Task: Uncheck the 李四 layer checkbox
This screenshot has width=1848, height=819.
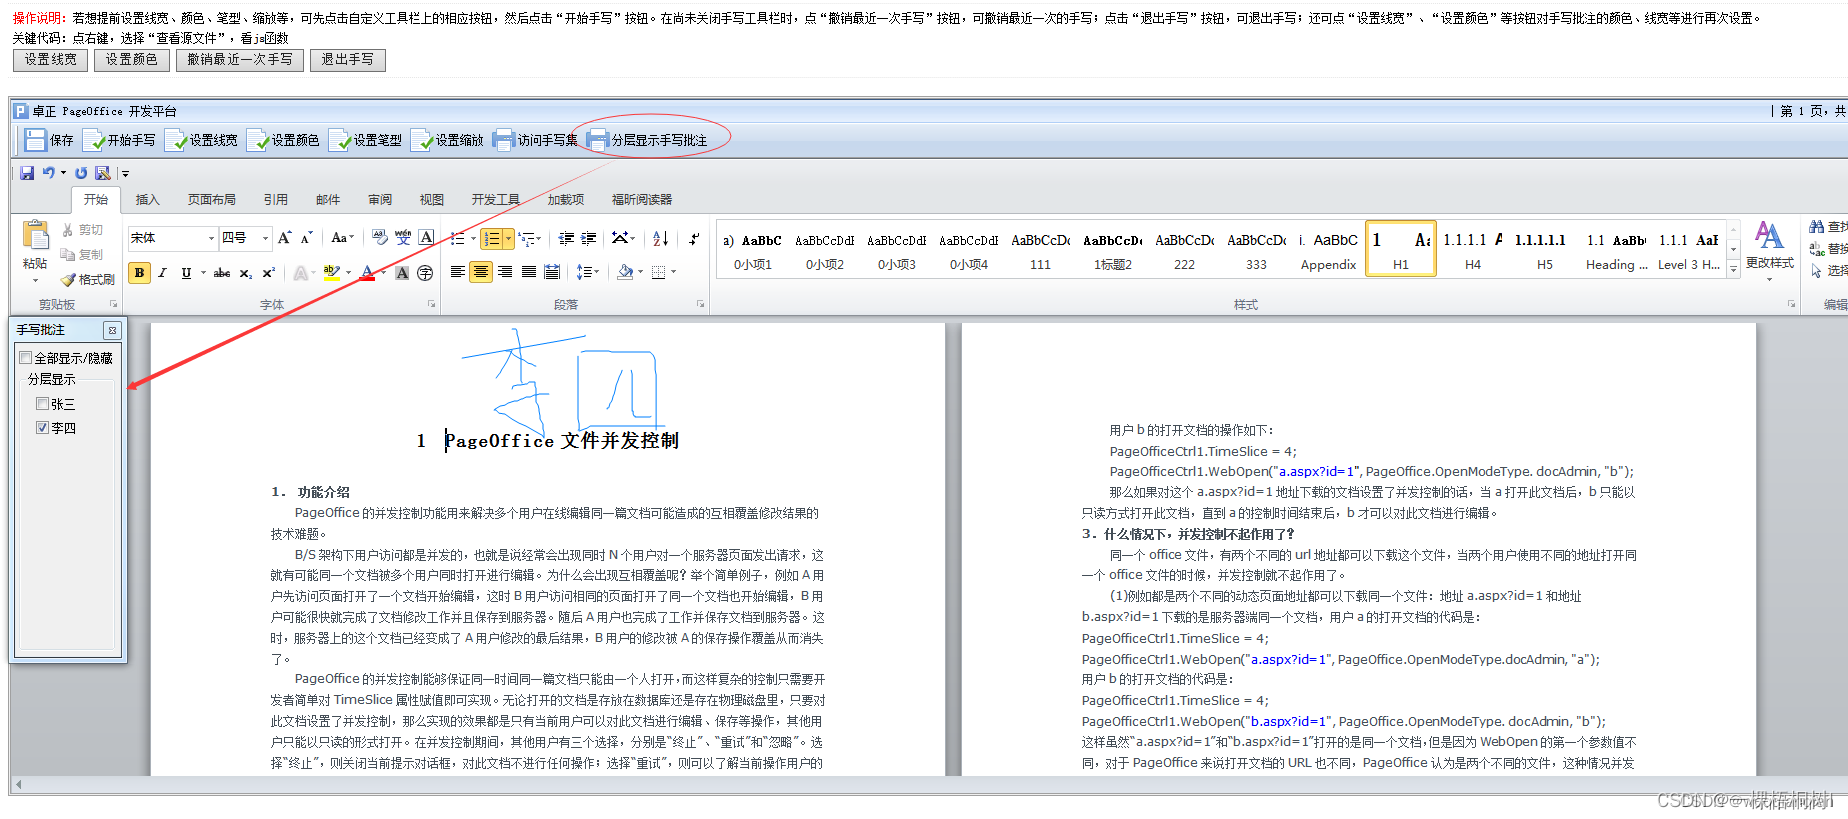Action: 42,428
